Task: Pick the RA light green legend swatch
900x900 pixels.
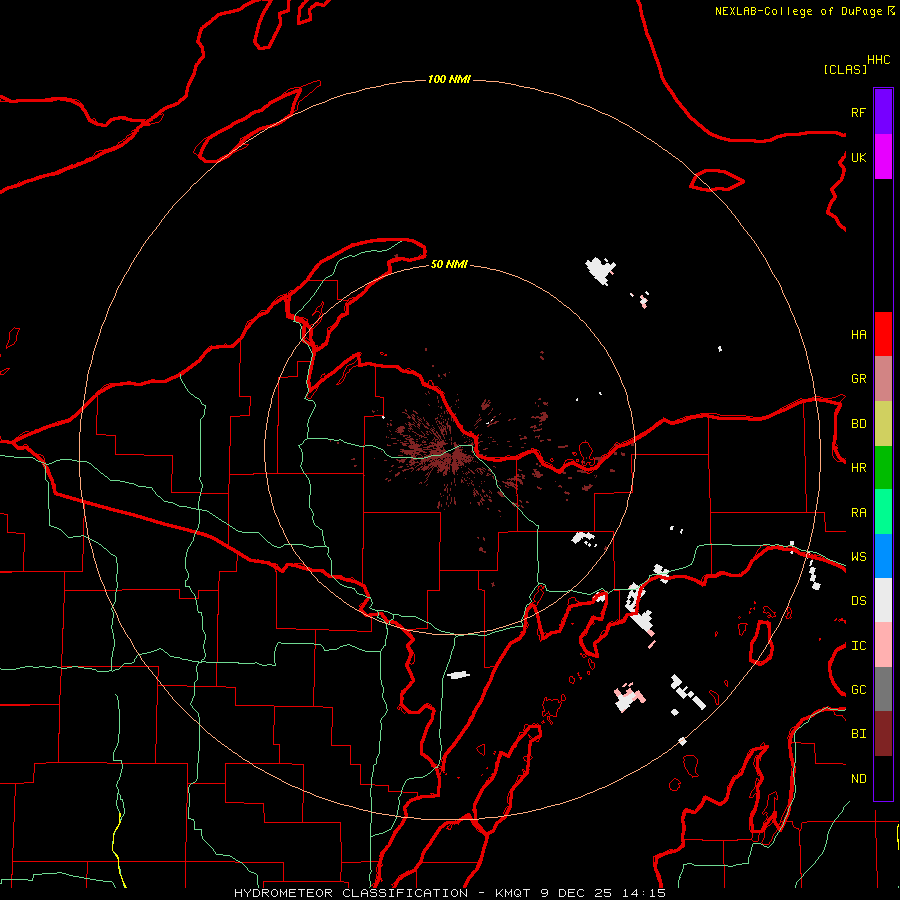Action: coord(883,512)
